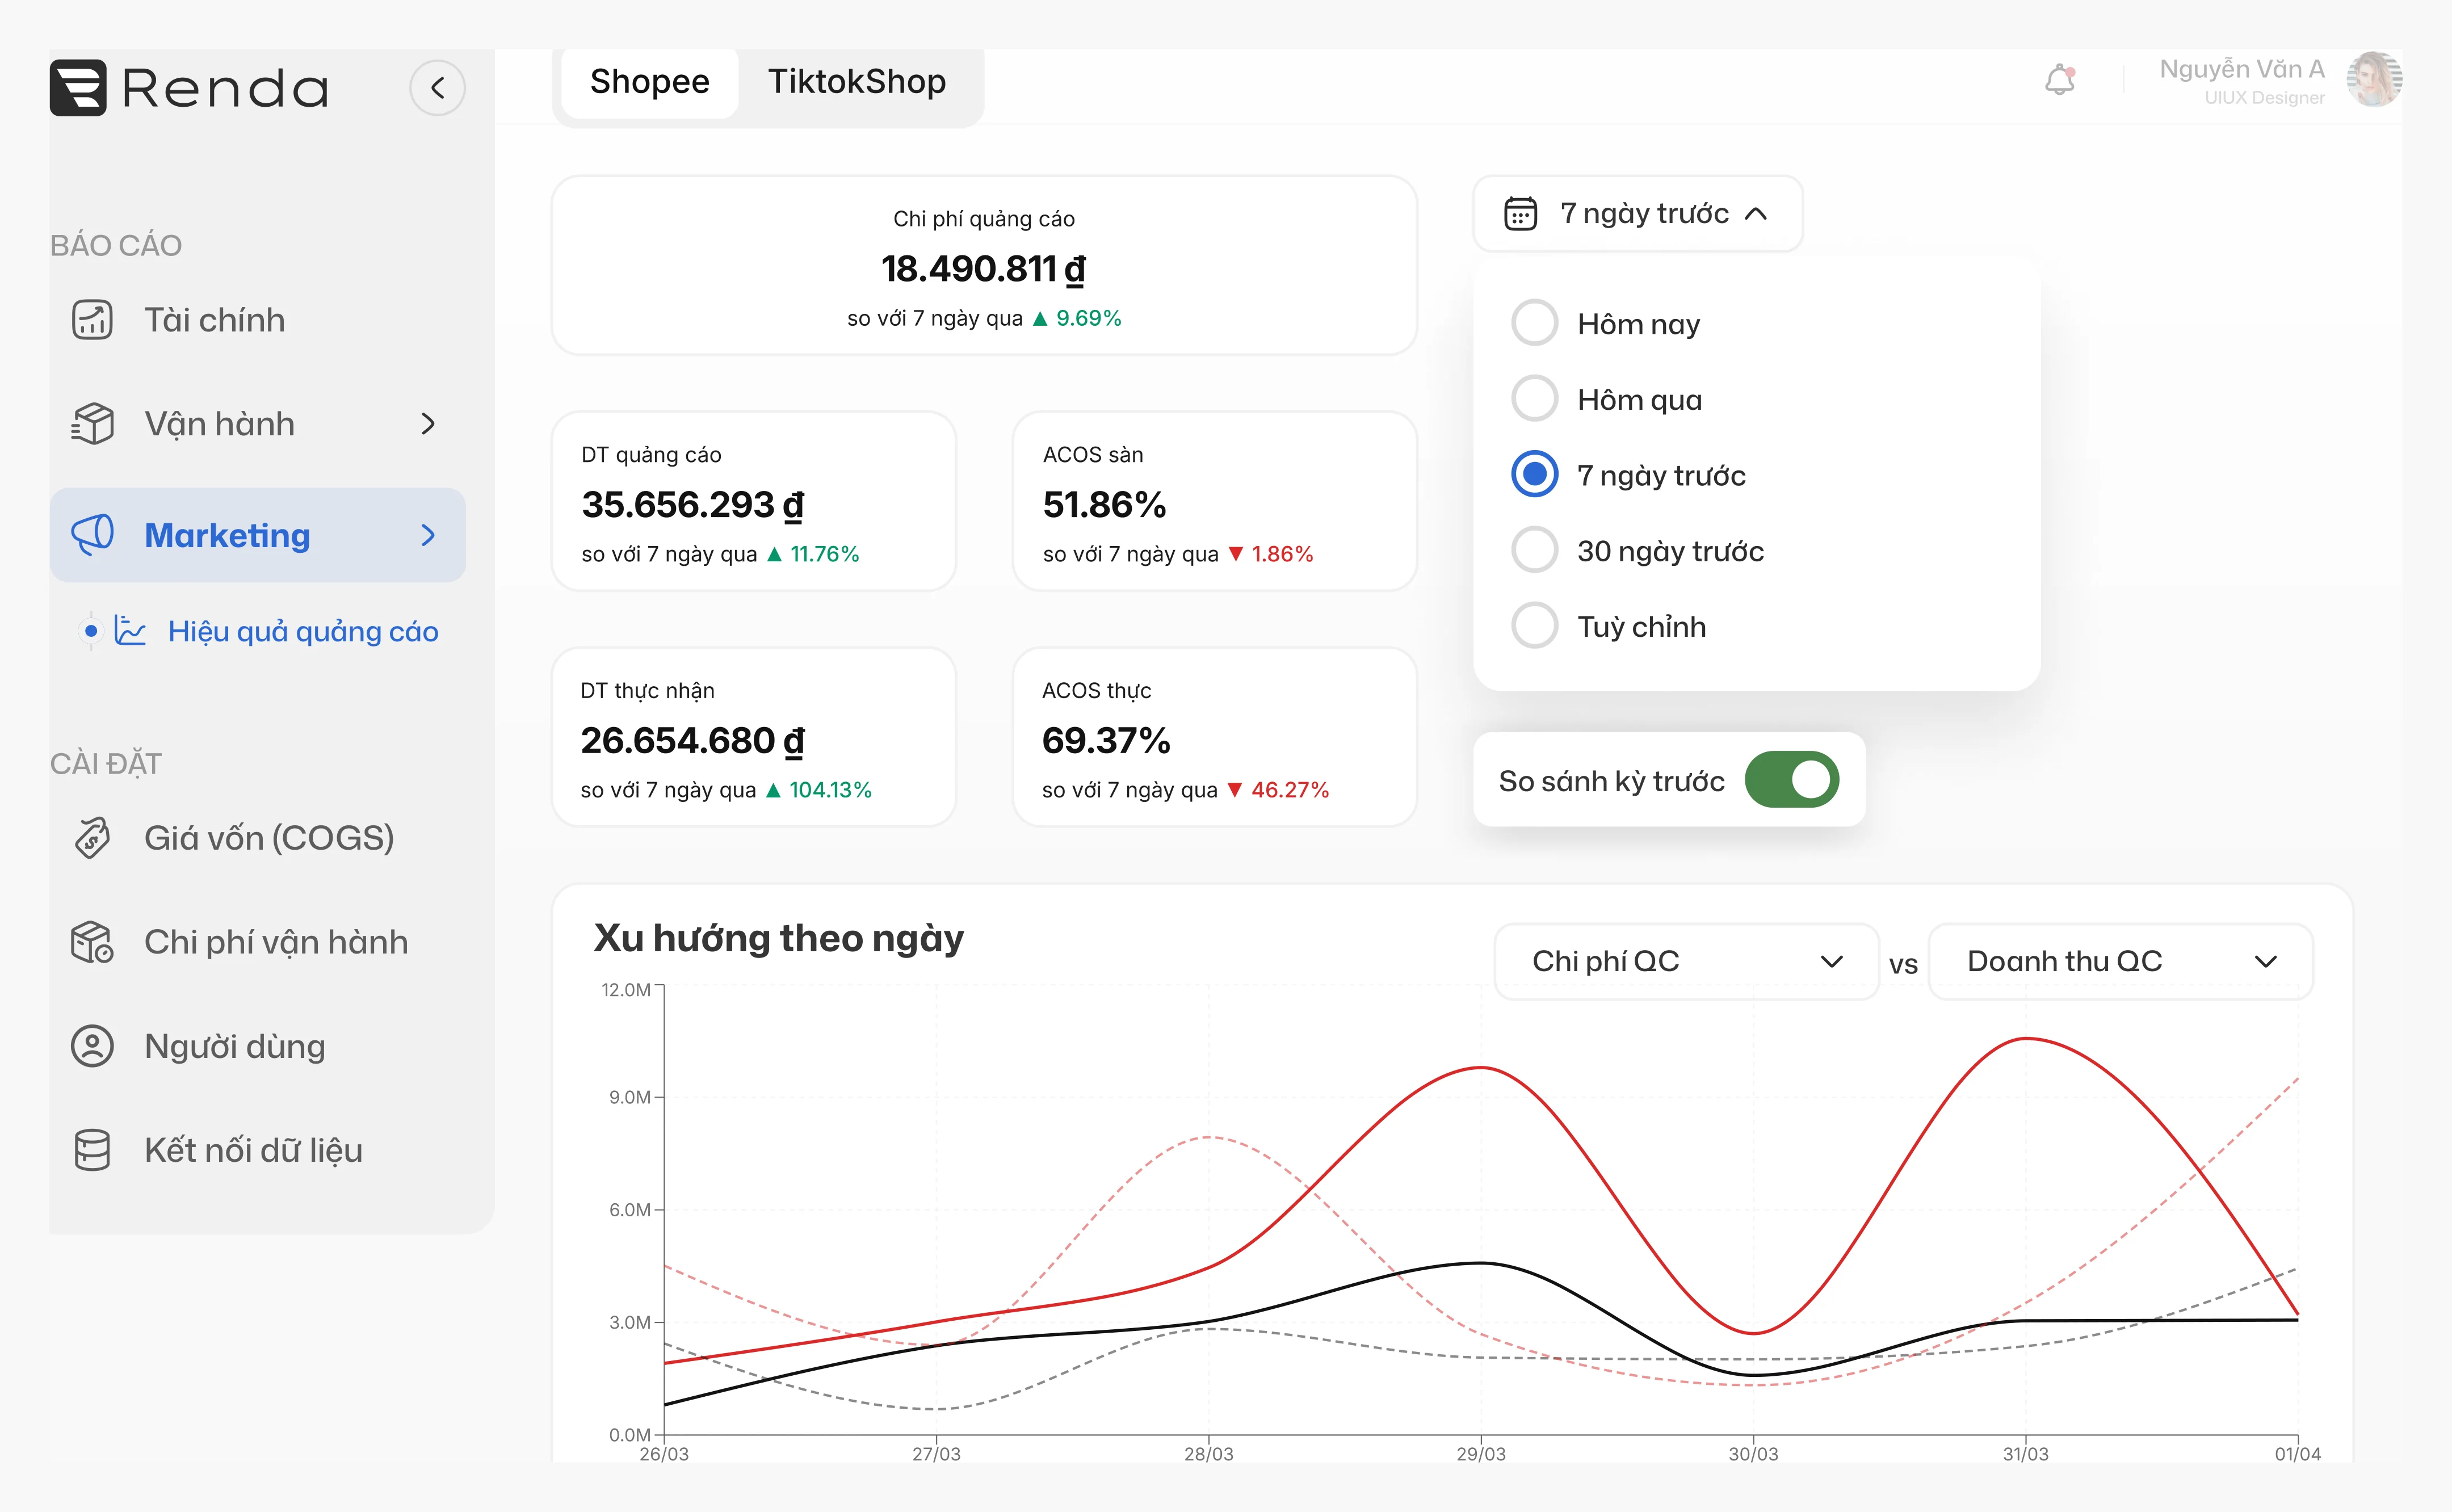Click the 46.27% decrease indicator
2452x1512 pixels.
coord(1278,790)
